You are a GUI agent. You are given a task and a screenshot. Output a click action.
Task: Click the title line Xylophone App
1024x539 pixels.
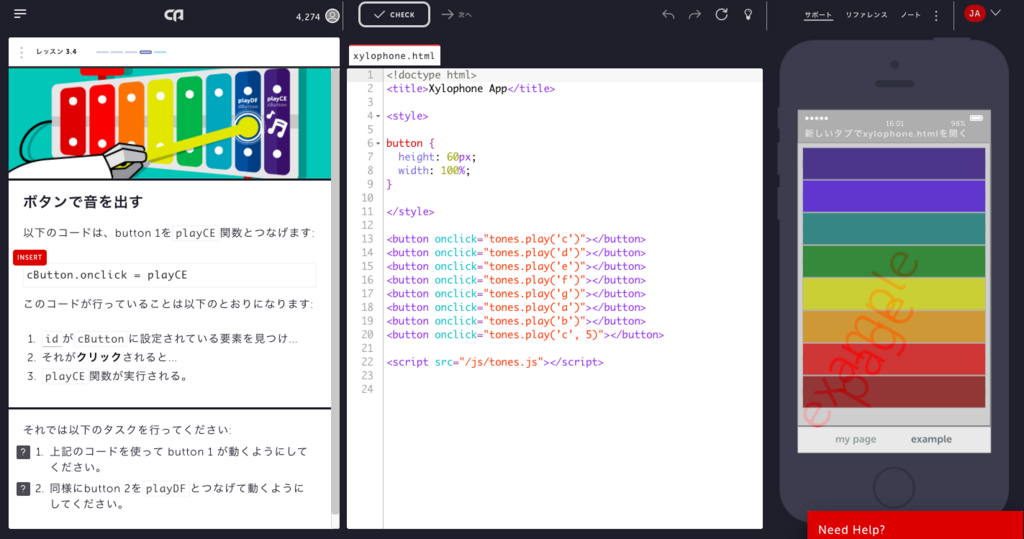click(470, 89)
